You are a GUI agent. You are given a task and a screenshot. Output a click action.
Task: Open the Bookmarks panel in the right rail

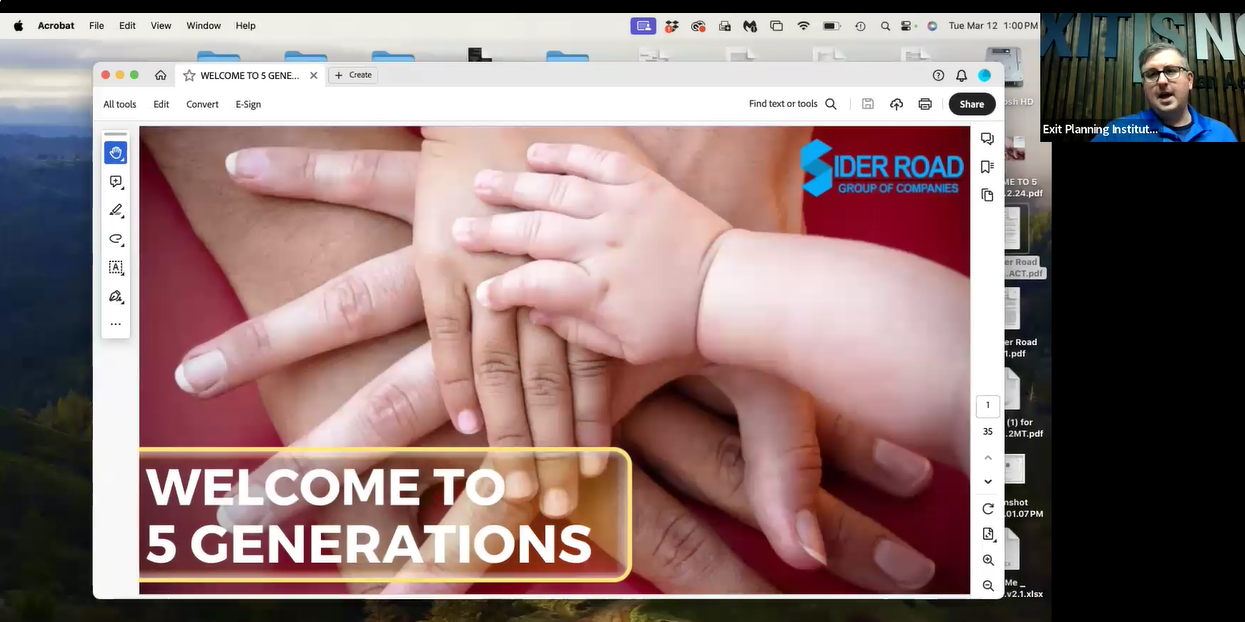987,167
